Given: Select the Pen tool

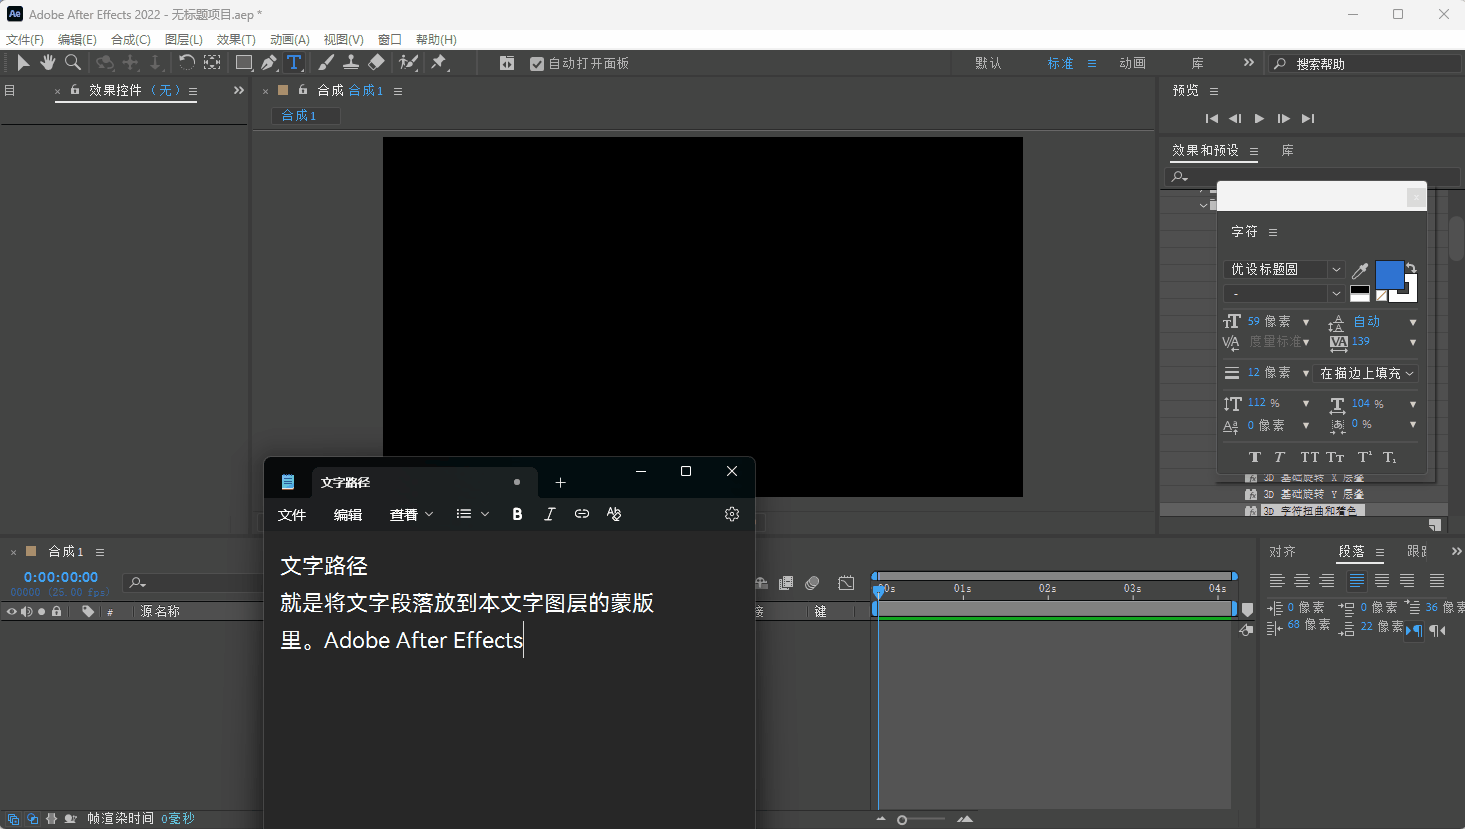Looking at the screenshot, I should 269,63.
